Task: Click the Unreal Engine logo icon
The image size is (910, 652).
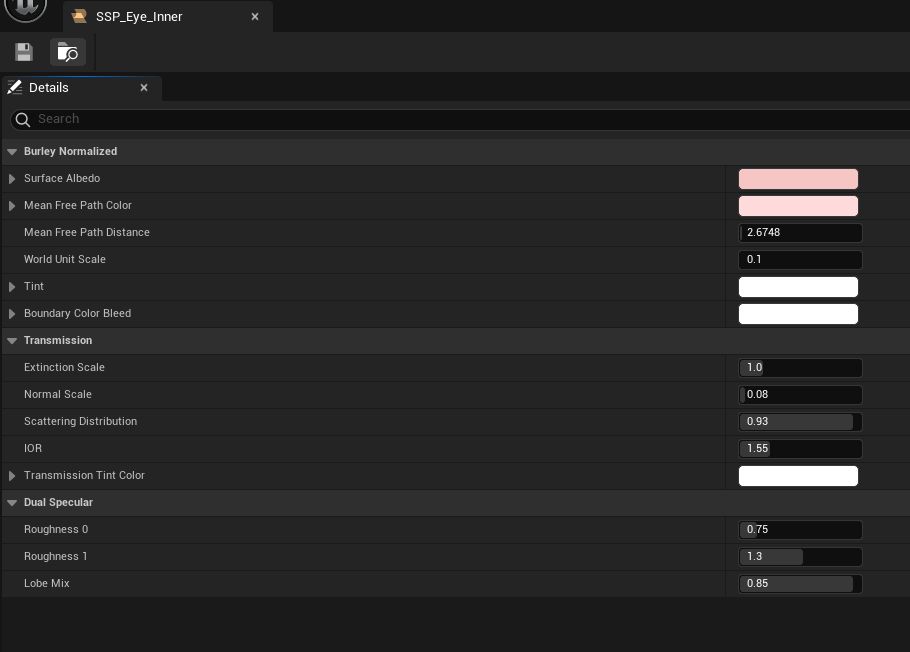Action: coord(25,8)
